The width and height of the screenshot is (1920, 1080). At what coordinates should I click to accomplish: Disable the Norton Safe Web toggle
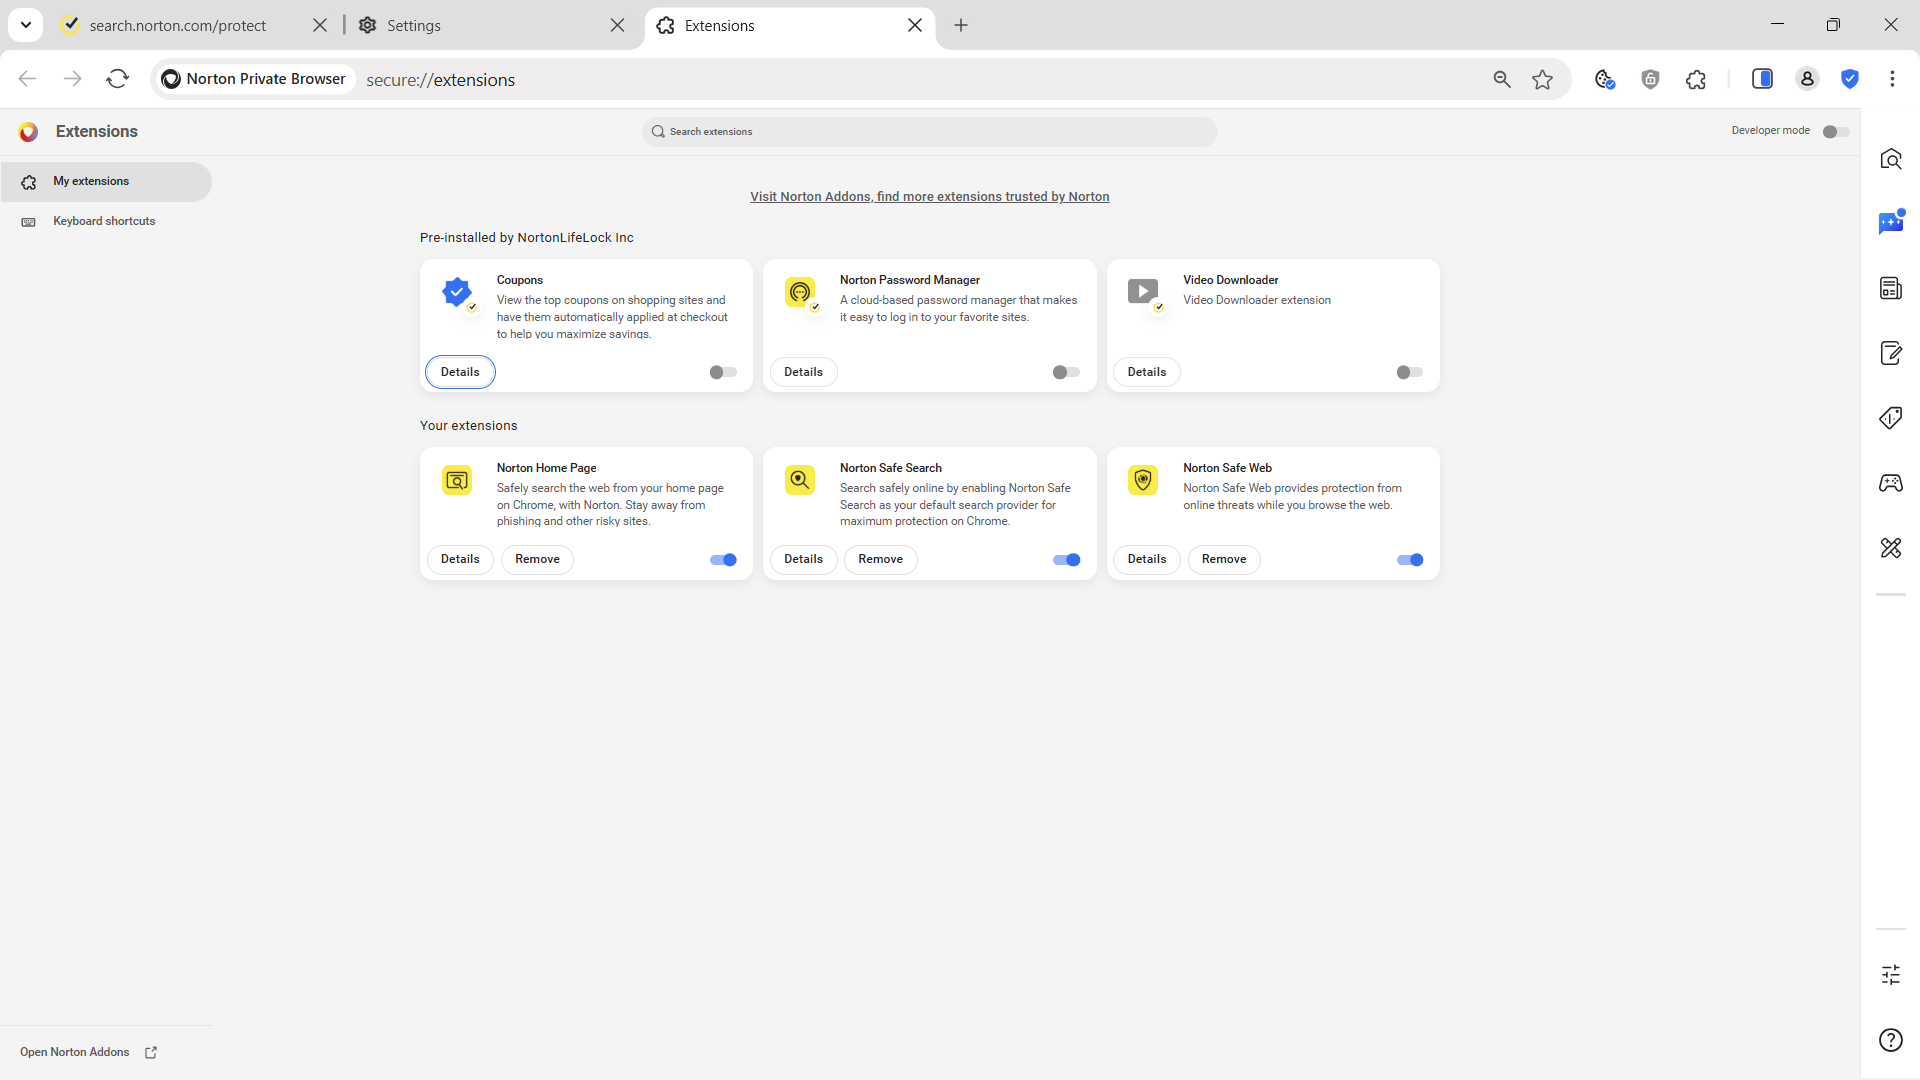[x=1410, y=560]
